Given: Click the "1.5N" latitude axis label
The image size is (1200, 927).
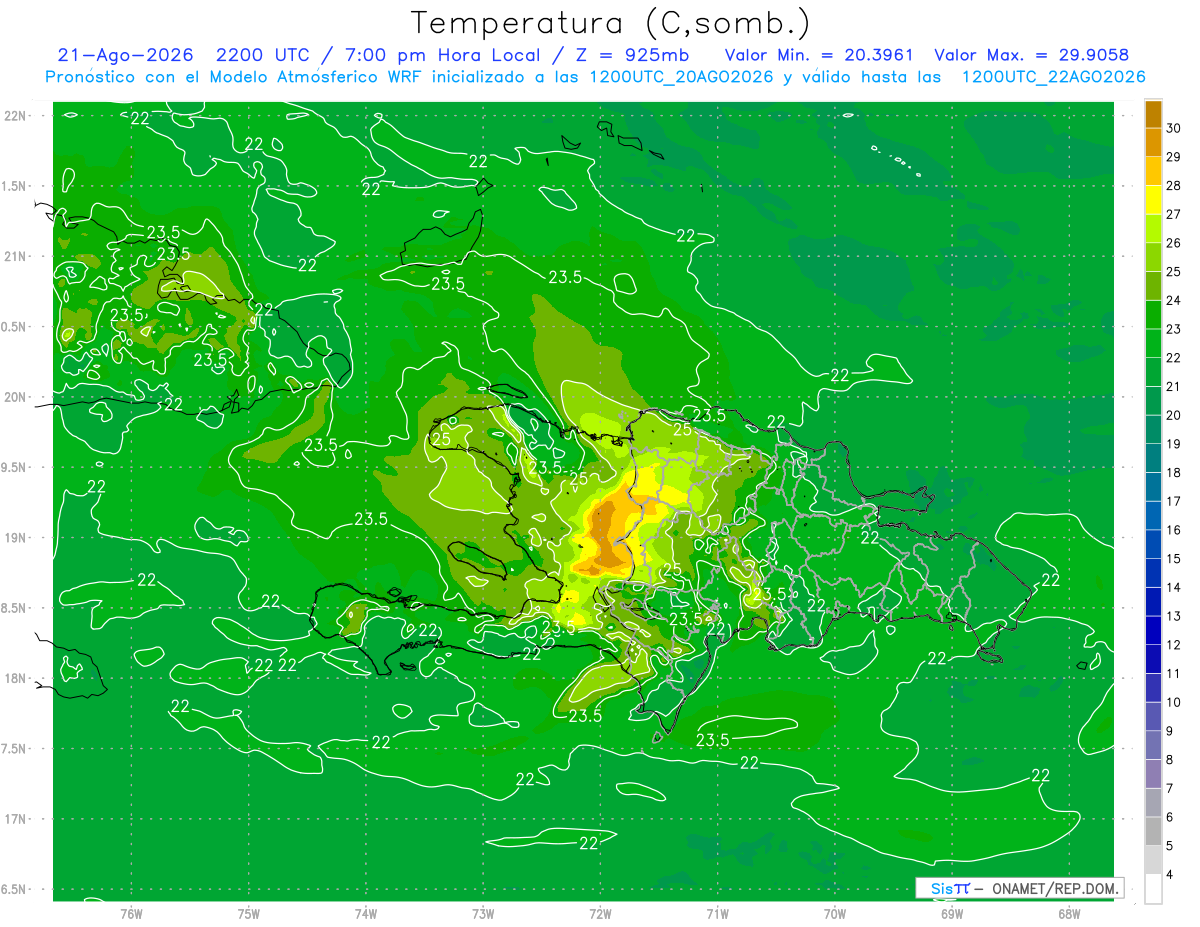Looking at the screenshot, I should [15, 186].
